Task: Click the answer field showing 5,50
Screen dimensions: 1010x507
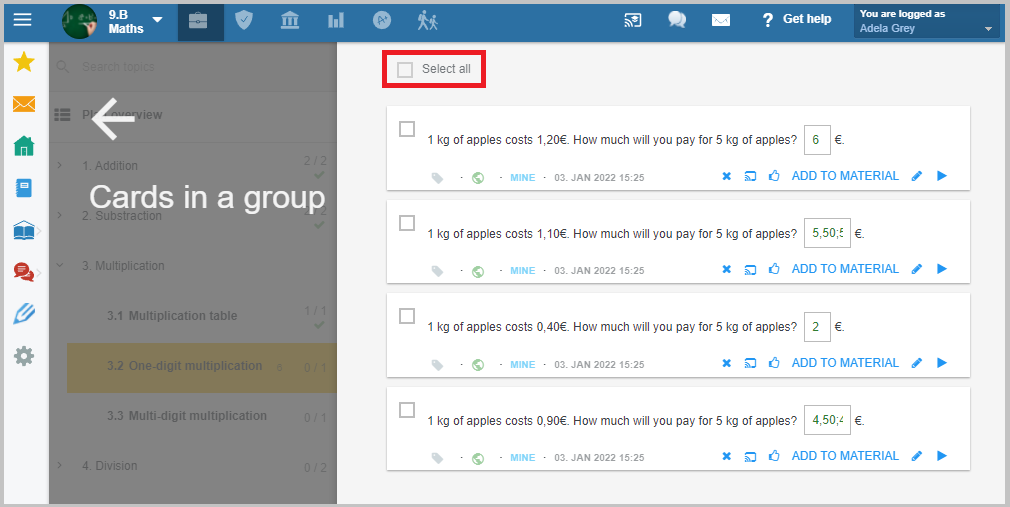Action: pos(827,233)
